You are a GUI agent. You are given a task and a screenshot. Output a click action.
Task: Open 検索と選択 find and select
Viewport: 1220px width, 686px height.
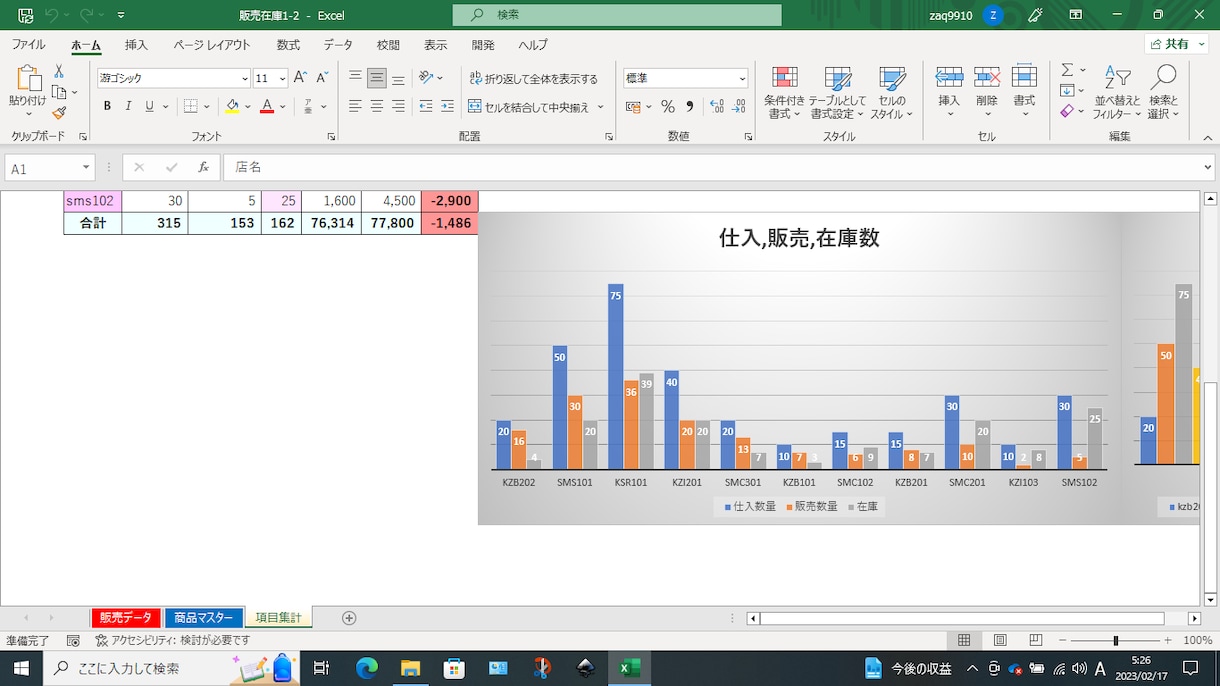click(x=1163, y=93)
